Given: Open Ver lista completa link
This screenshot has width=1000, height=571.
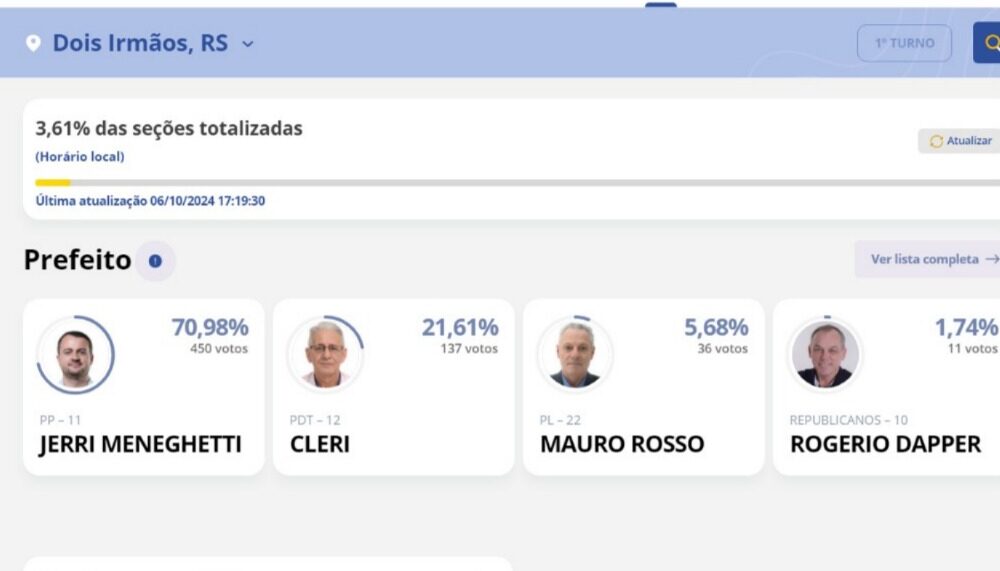Looking at the screenshot, I should click(x=924, y=259).
